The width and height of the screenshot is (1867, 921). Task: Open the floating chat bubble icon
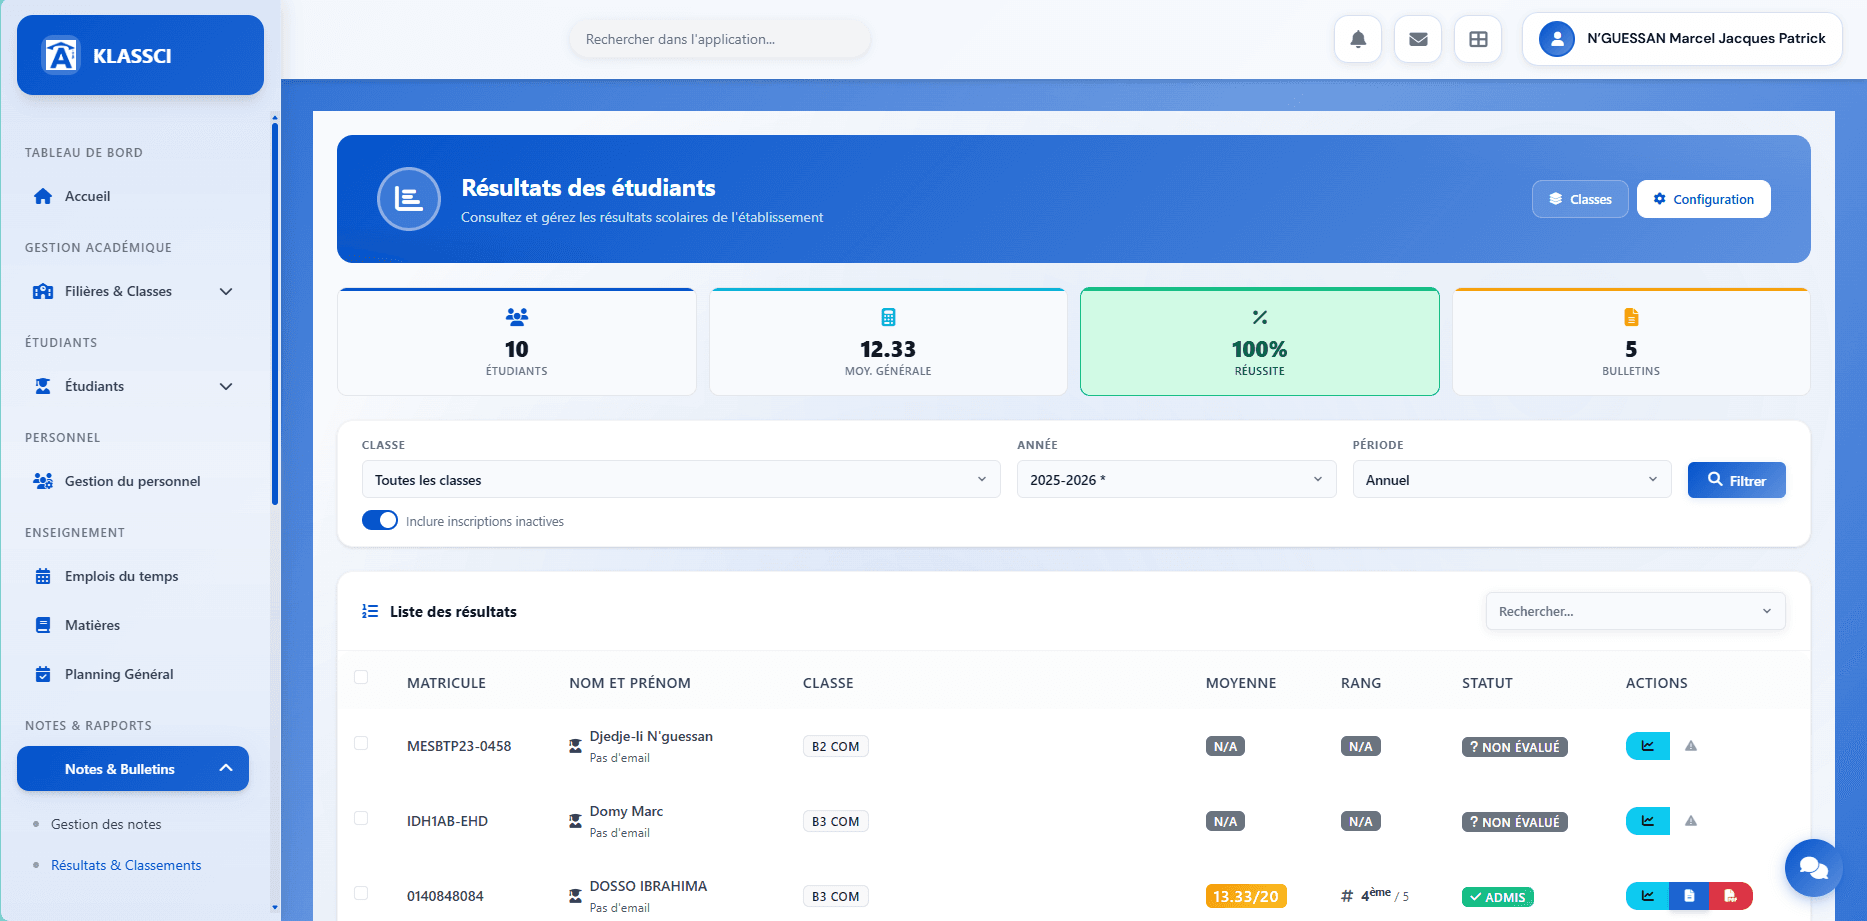1813,867
